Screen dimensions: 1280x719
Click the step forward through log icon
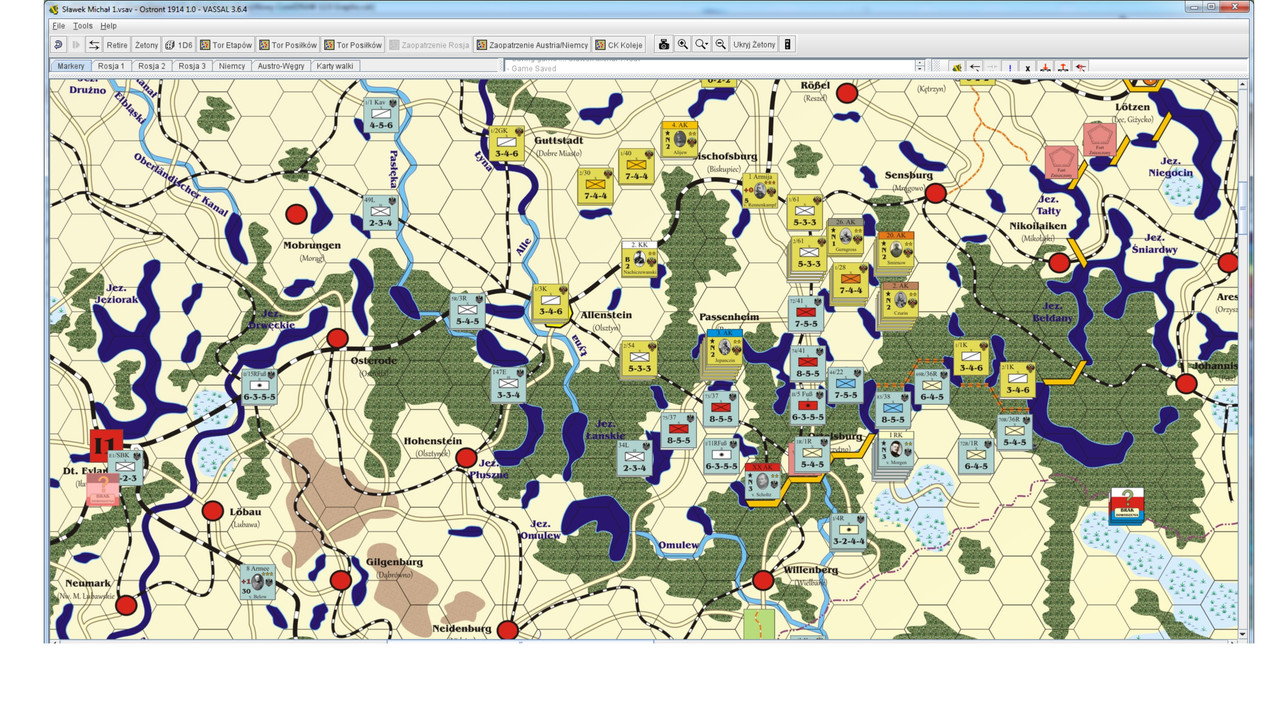click(75, 45)
